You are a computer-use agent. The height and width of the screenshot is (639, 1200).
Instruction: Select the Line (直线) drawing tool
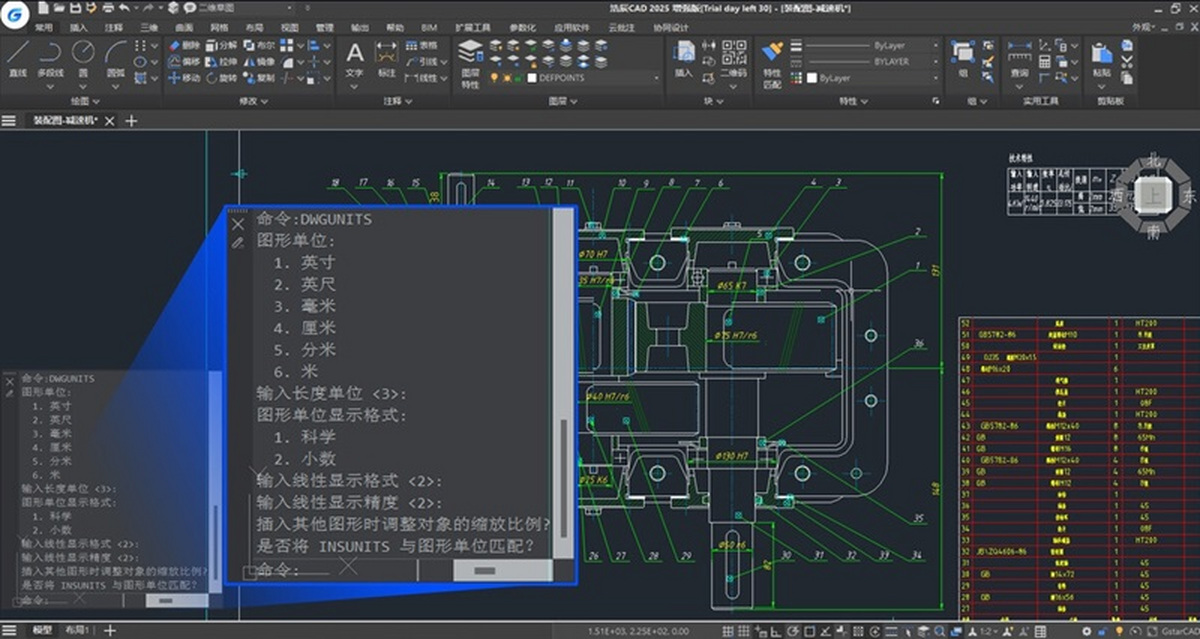point(20,50)
